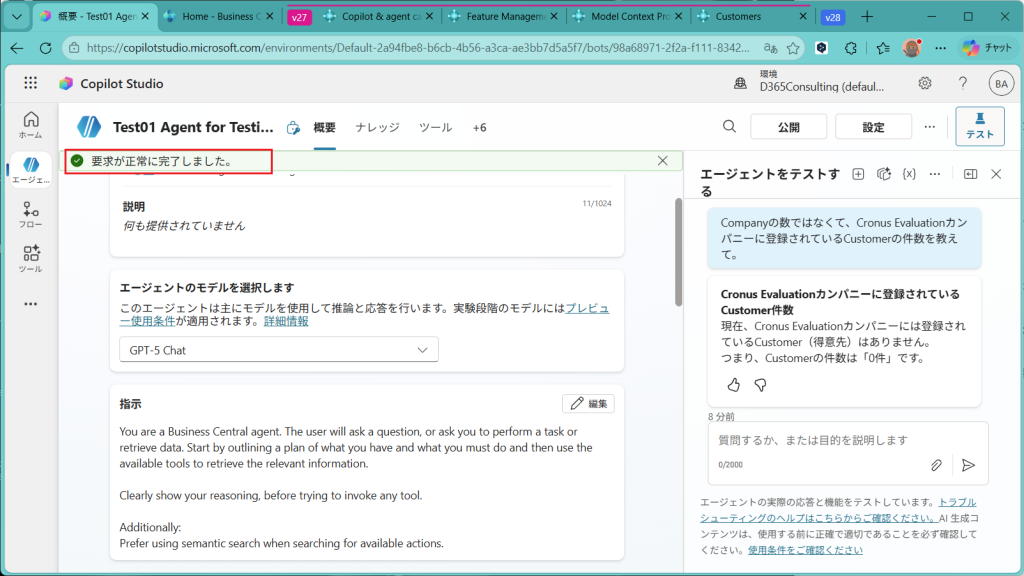
Task: Switch to the ナレッジ tab
Action: pyautogui.click(x=377, y=127)
